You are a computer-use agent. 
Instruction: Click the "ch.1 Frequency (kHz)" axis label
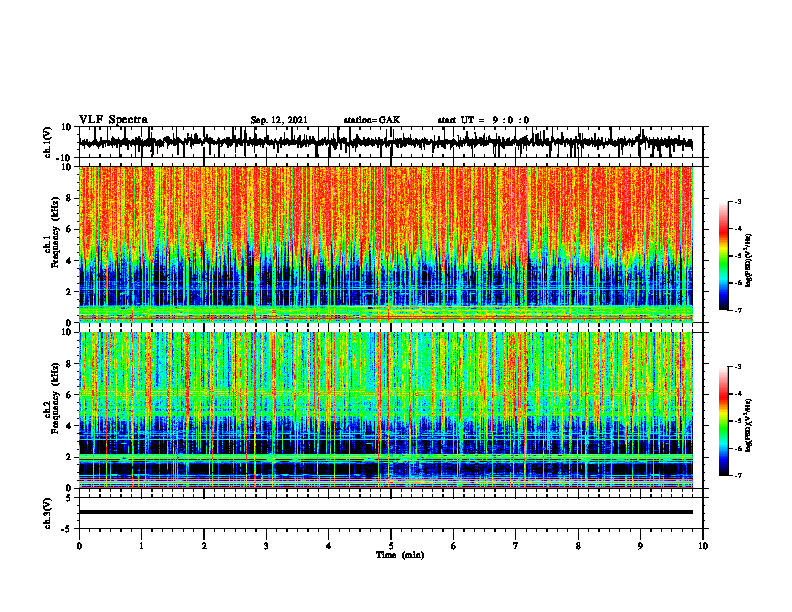tap(53, 232)
